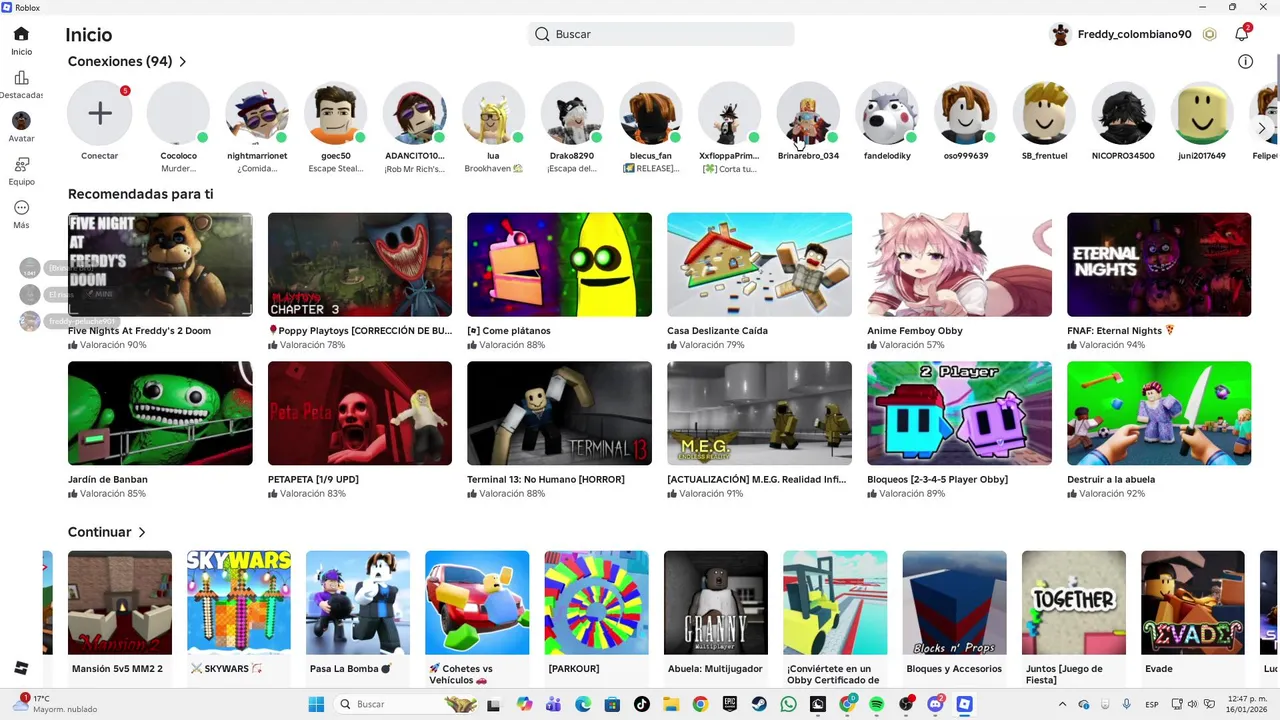Continue playing Mansión 5v5 MM2 2

120,618
